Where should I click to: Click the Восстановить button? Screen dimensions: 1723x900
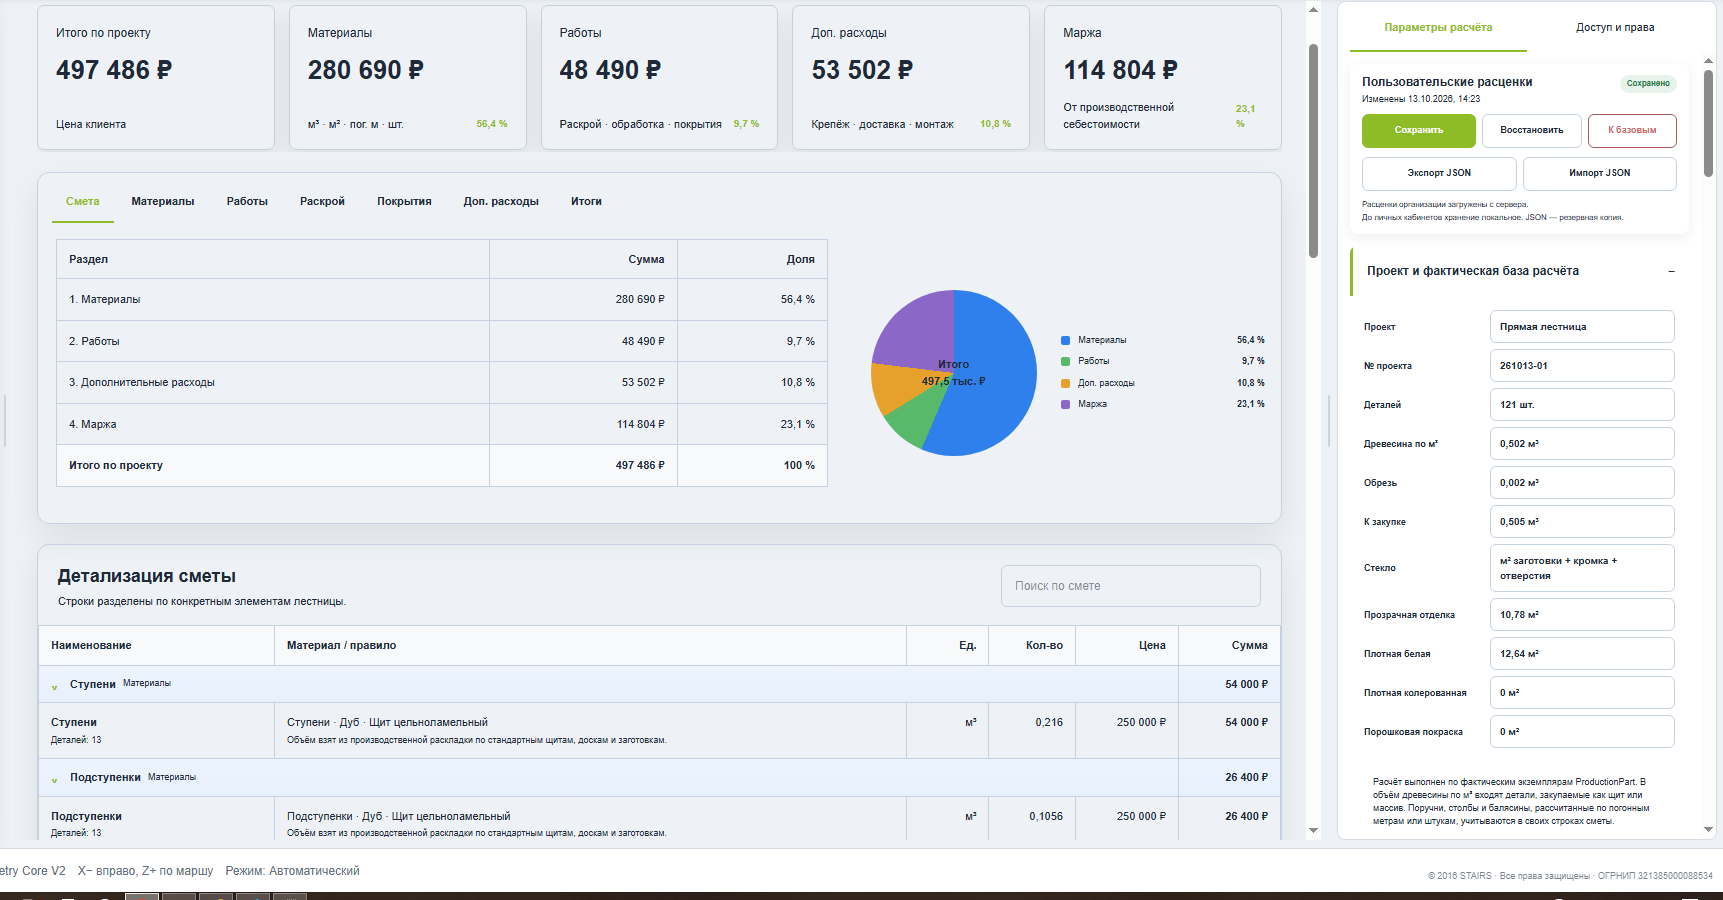[x=1531, y=131]
